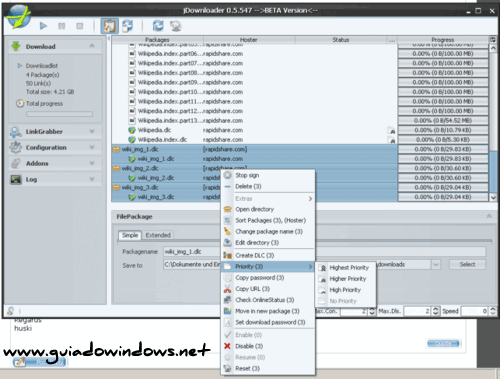Screen dimensions: 500x379
Task: Toggle the clipboard monitoring icon
Action: pos(110,26)
